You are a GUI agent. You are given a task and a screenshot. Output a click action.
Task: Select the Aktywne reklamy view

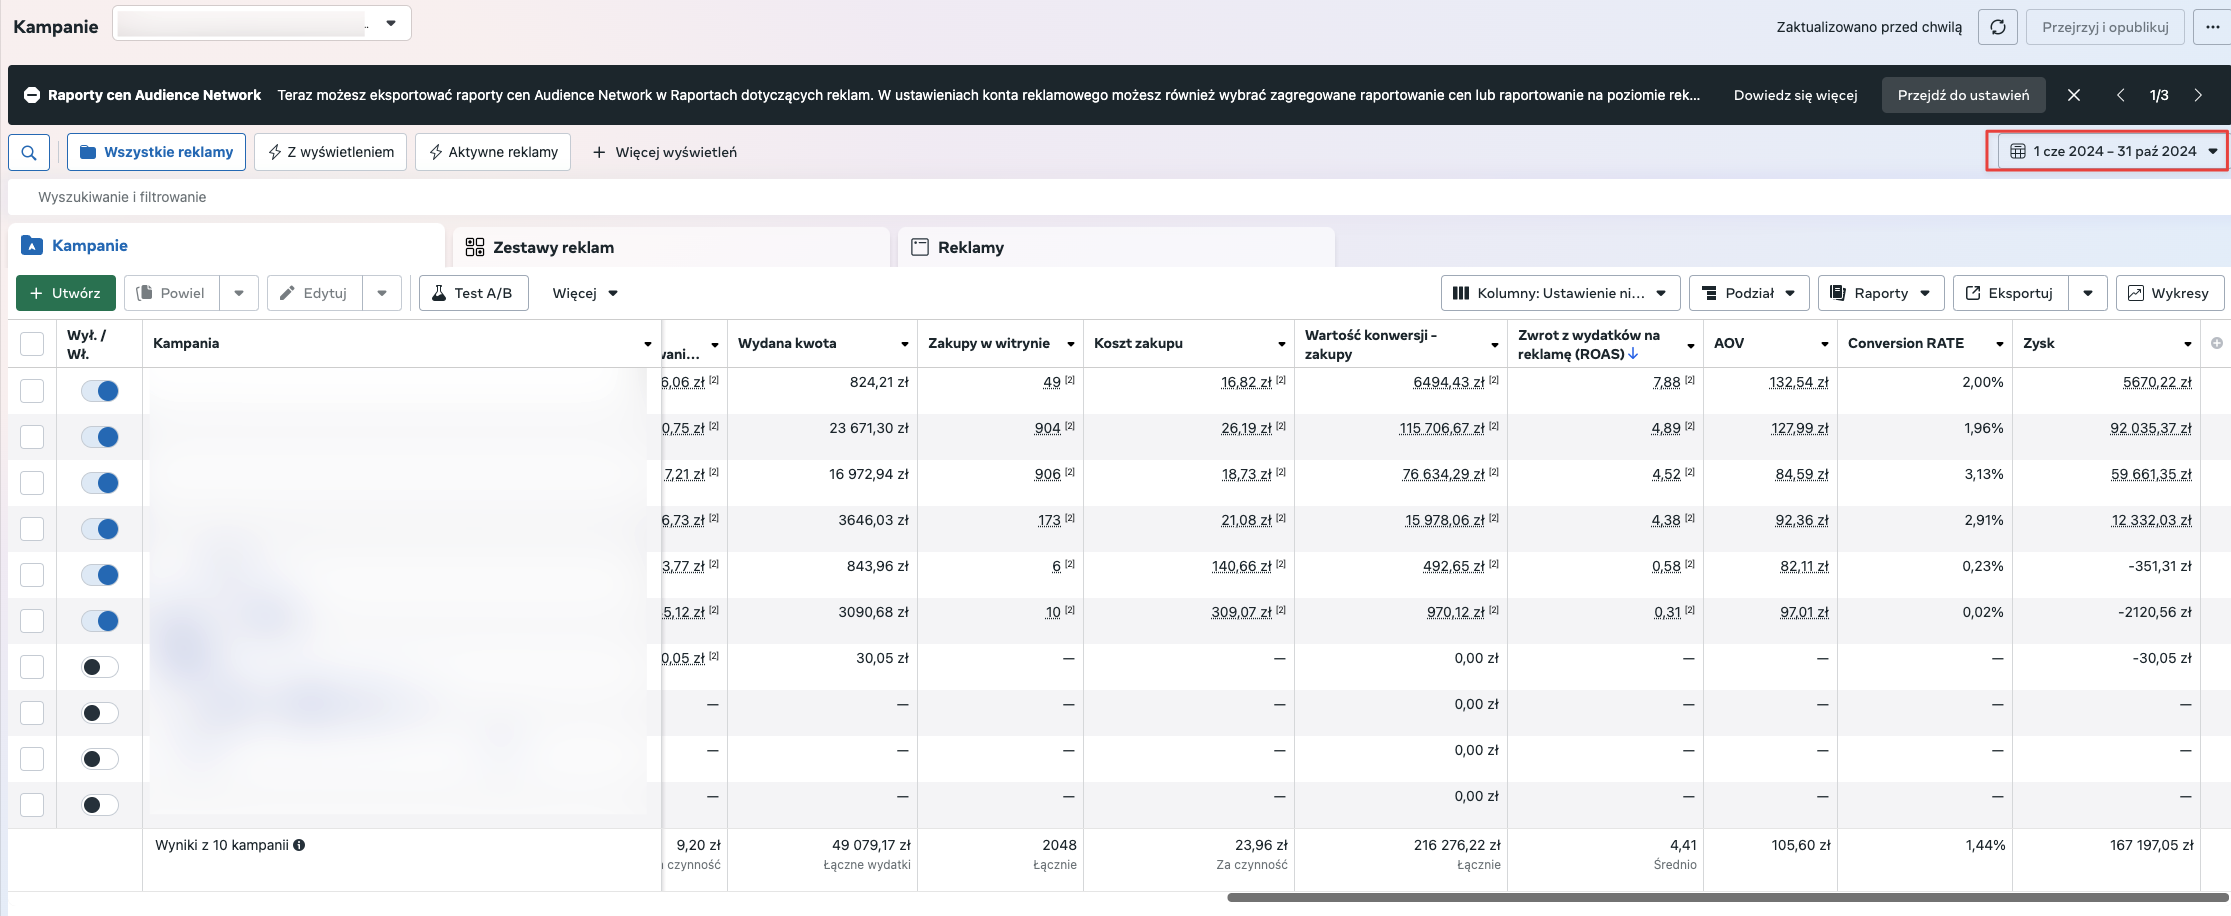[493, 152]
